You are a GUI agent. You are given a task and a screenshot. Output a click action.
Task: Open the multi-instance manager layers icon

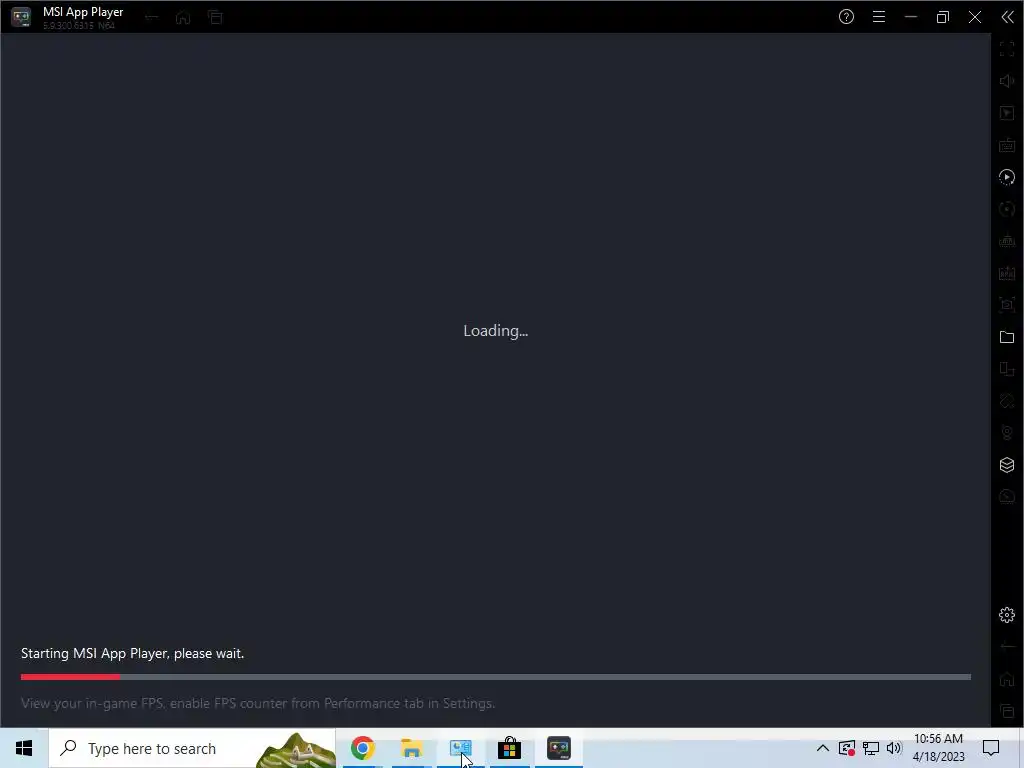(1006, 465)
